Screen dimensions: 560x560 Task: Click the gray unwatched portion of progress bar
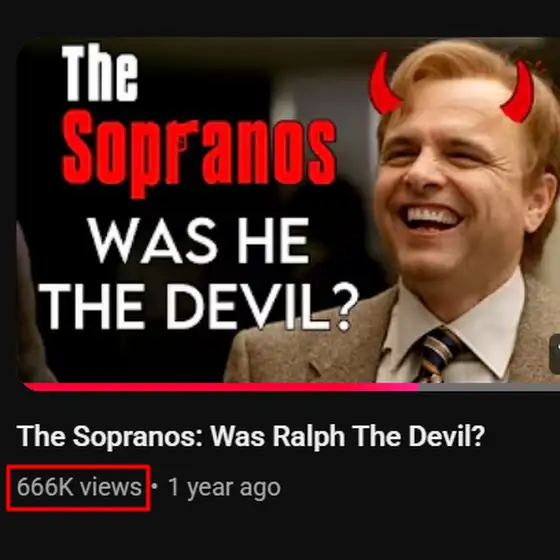[x=489, y=387]
